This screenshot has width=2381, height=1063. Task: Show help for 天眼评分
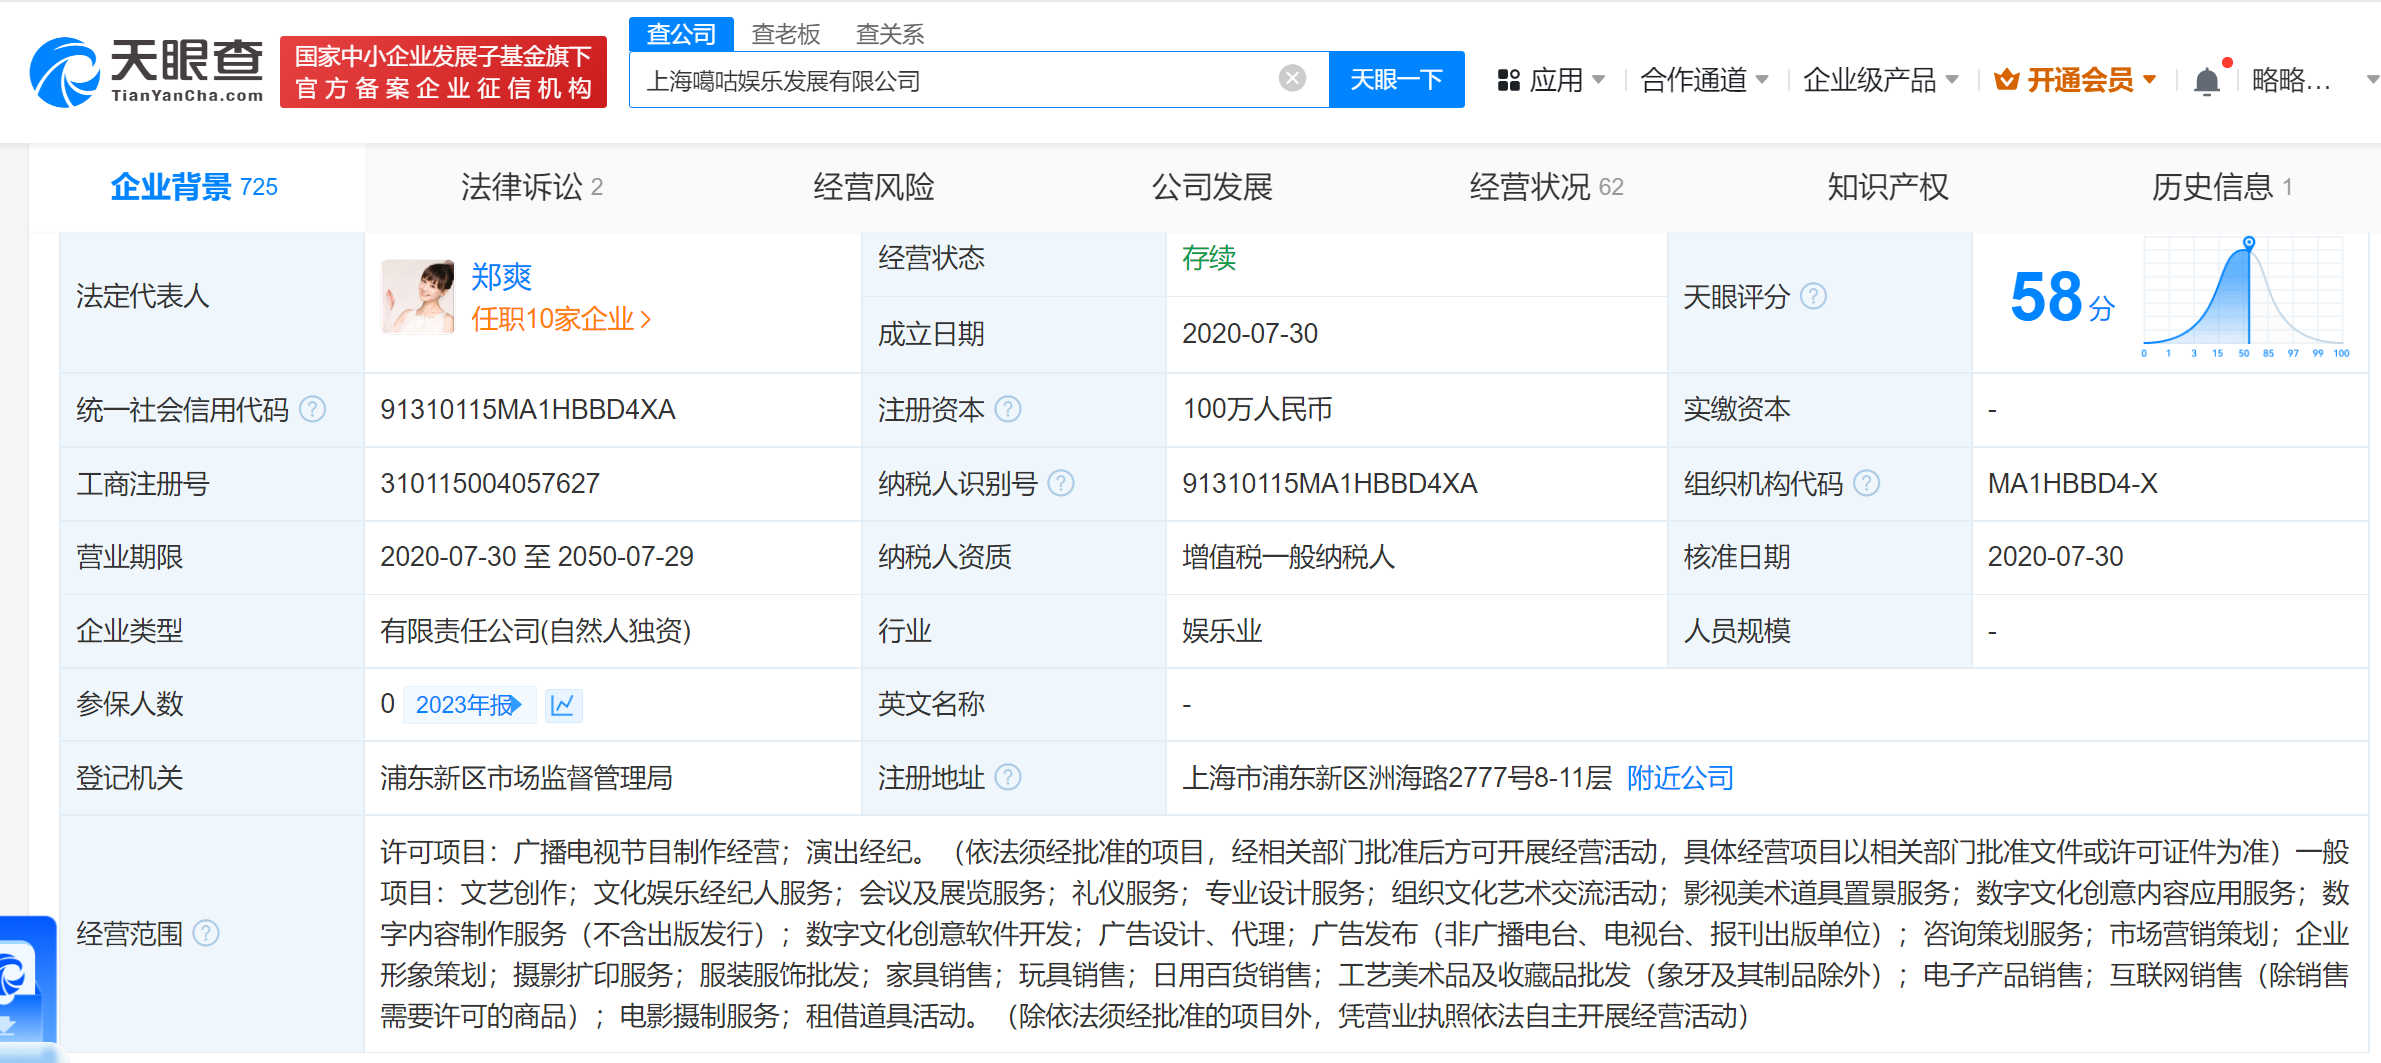click(1813, 296)
